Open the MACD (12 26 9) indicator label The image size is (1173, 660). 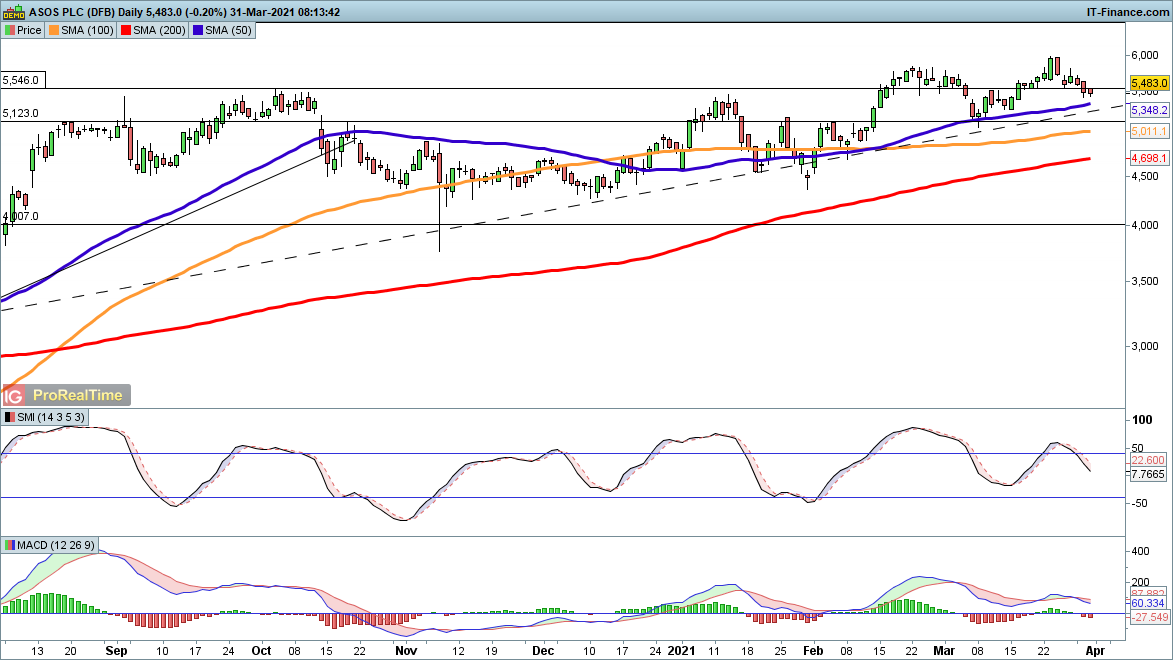(x=49, y=545)
